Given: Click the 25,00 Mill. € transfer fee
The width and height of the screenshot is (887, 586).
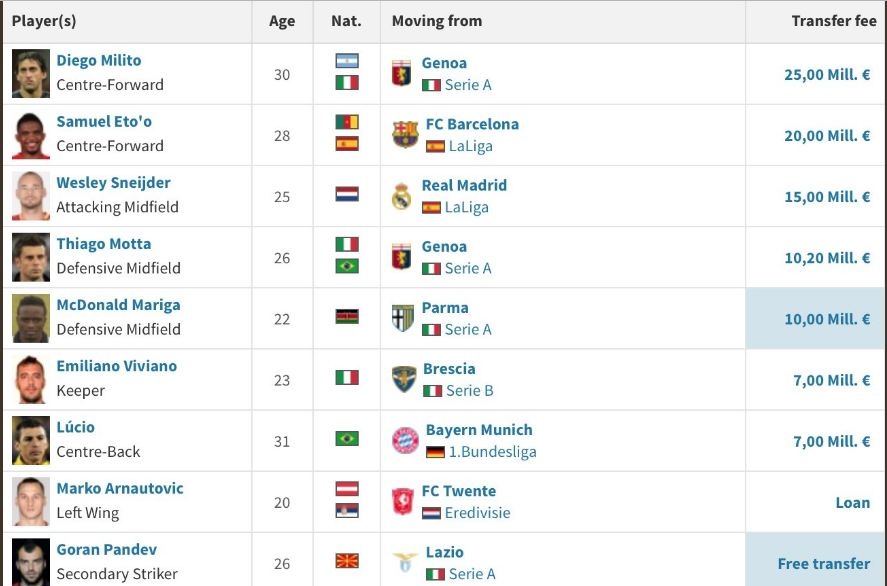Looking at the screenshot, I should (827, 75).
